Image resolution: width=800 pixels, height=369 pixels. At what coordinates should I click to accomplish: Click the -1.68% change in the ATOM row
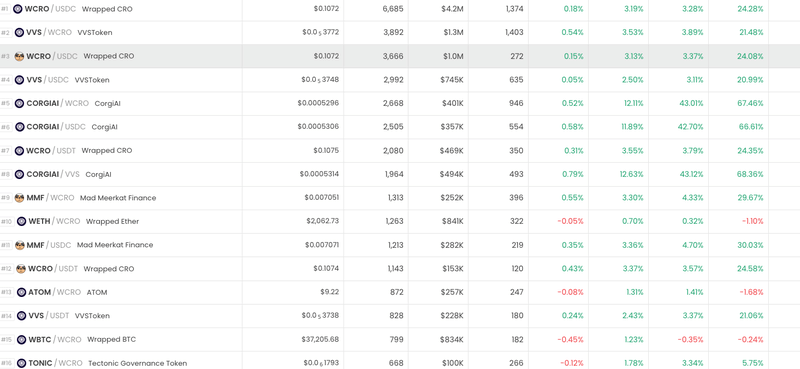(x=751, y=292)
